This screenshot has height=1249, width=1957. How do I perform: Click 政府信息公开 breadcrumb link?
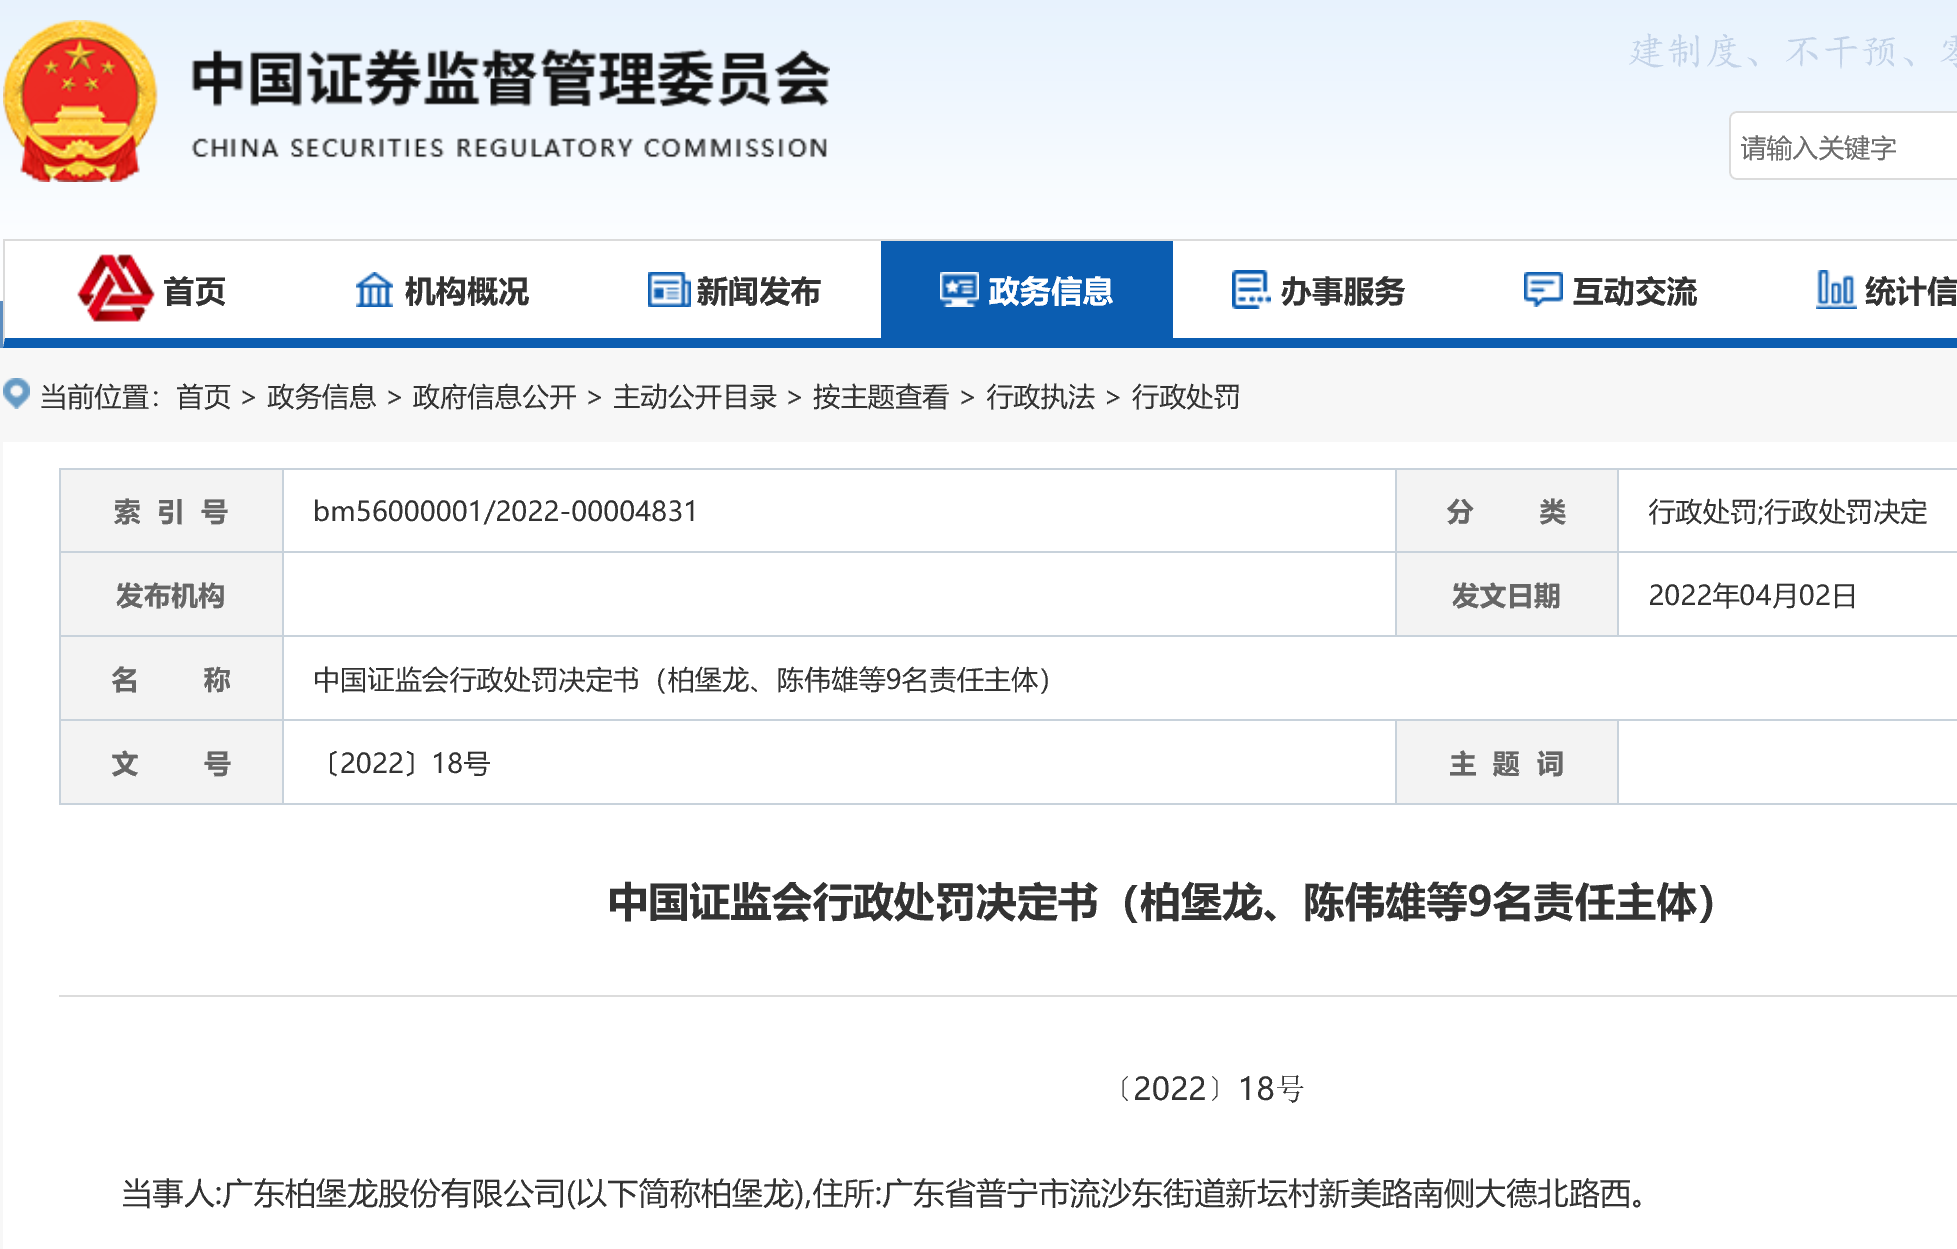[x=494, y=397]
